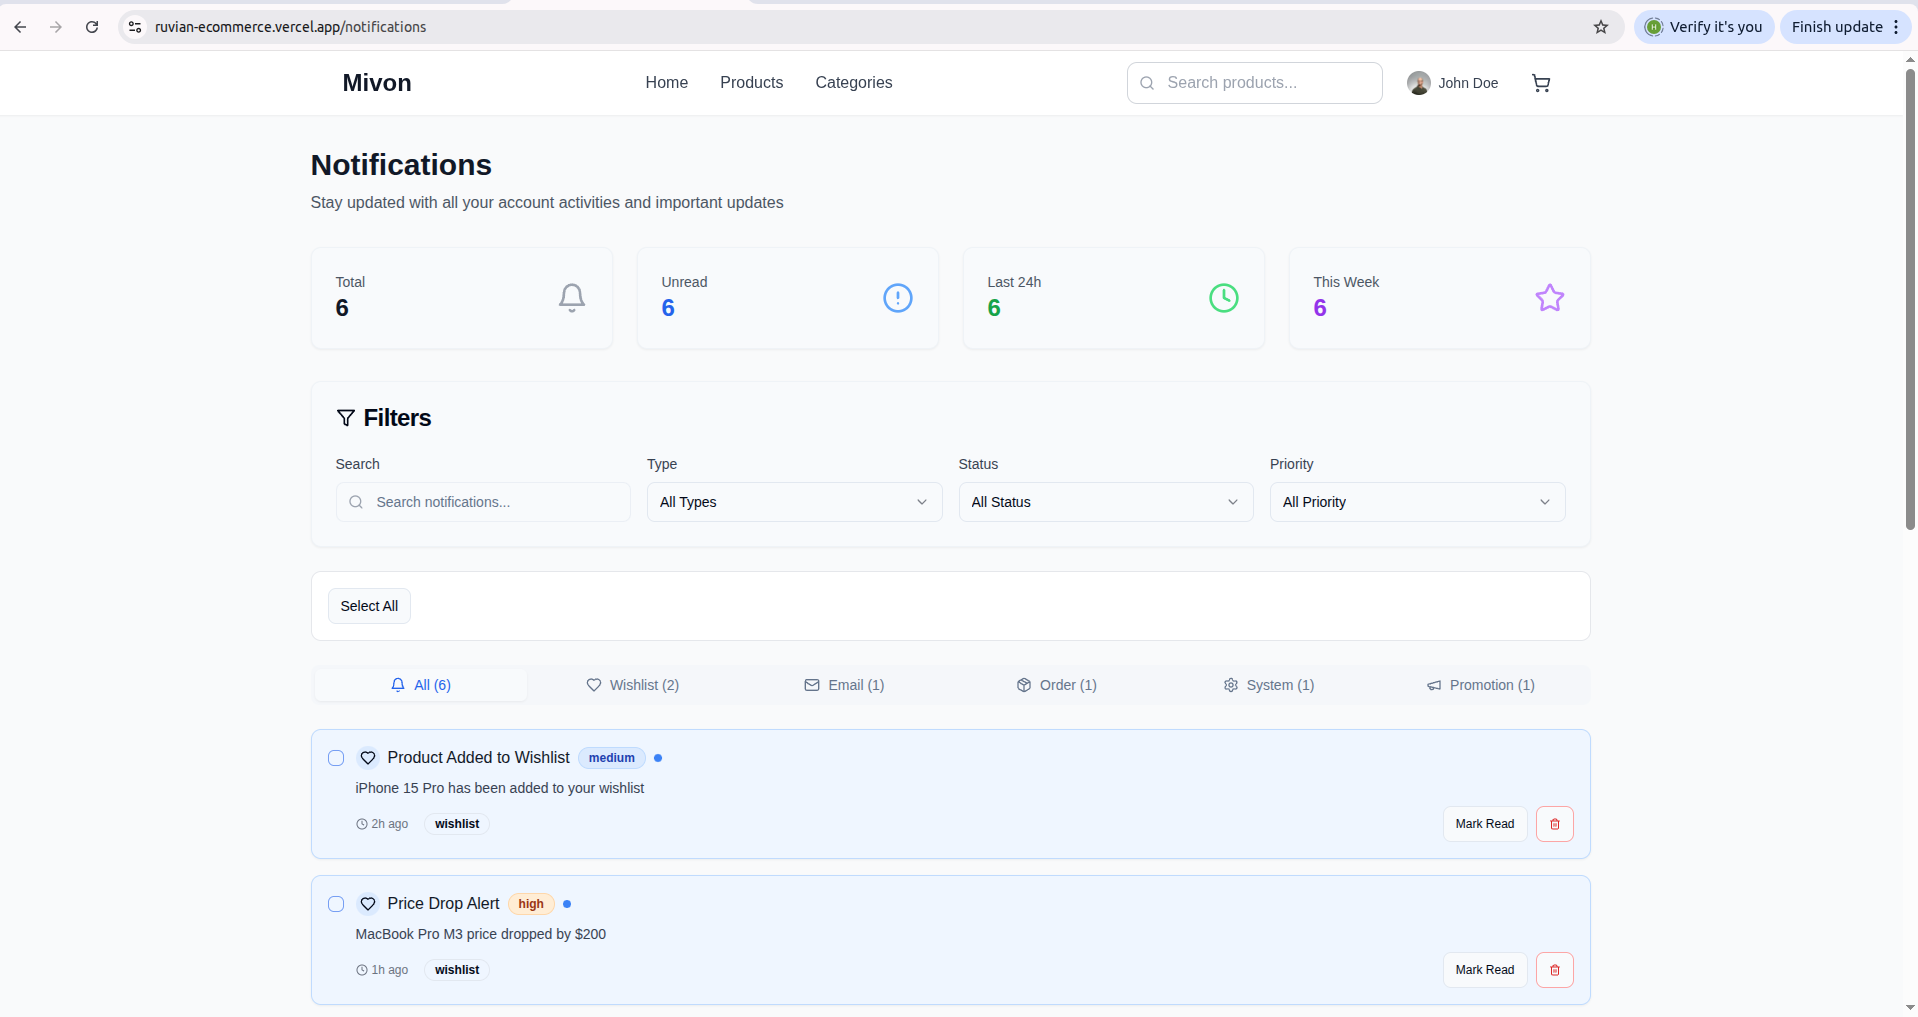Click the star icon in This Week card
The height and width of the screenshot is (1017, 1918).
[x=1550, y=298]
